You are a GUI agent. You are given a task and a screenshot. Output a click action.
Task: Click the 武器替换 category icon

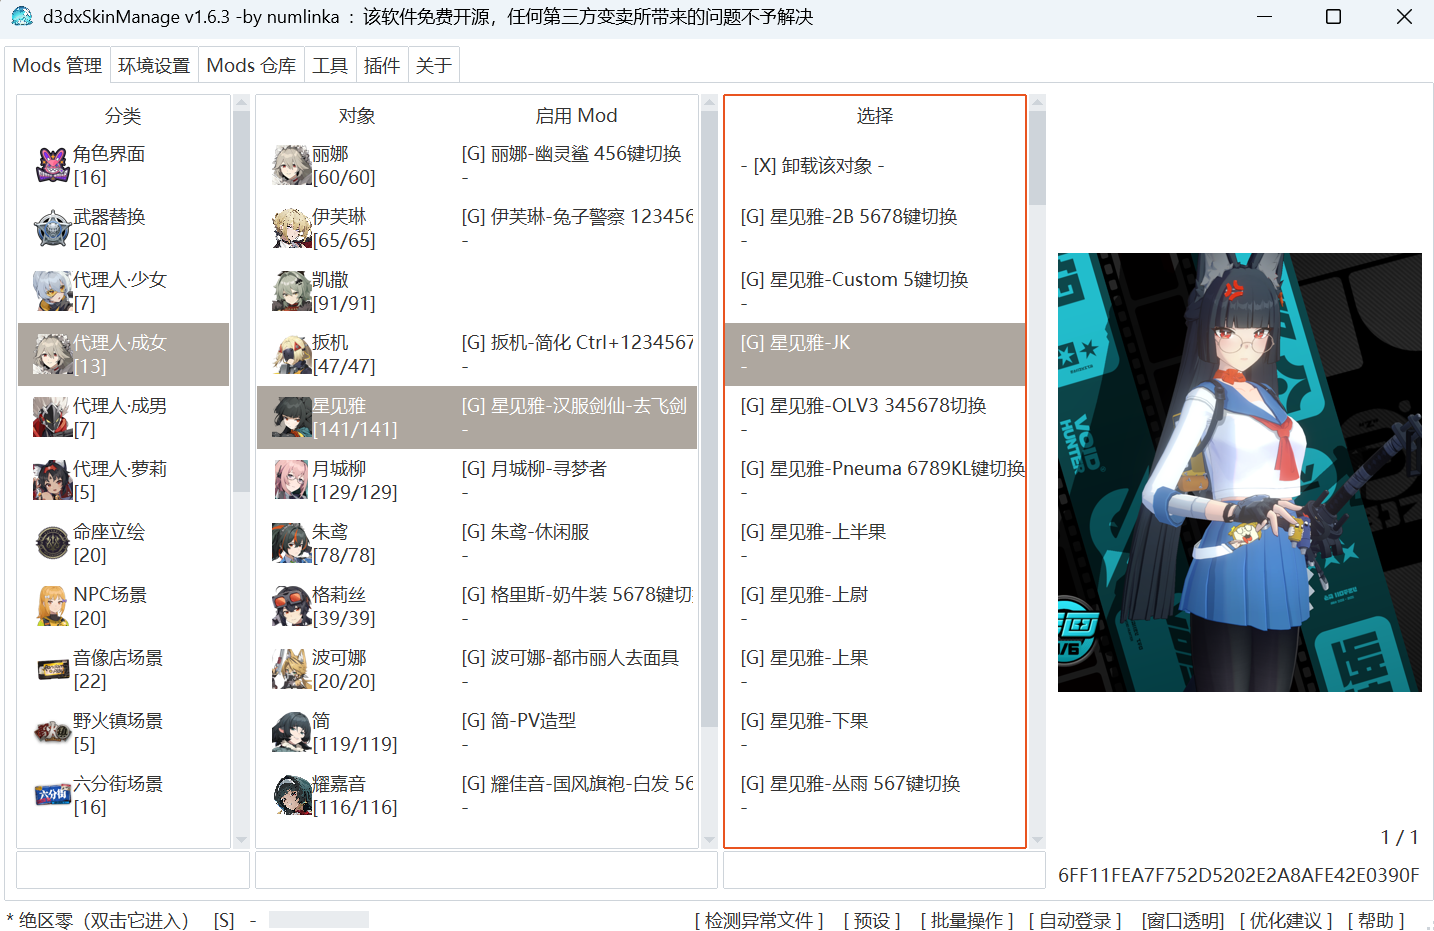click(52, 228)
